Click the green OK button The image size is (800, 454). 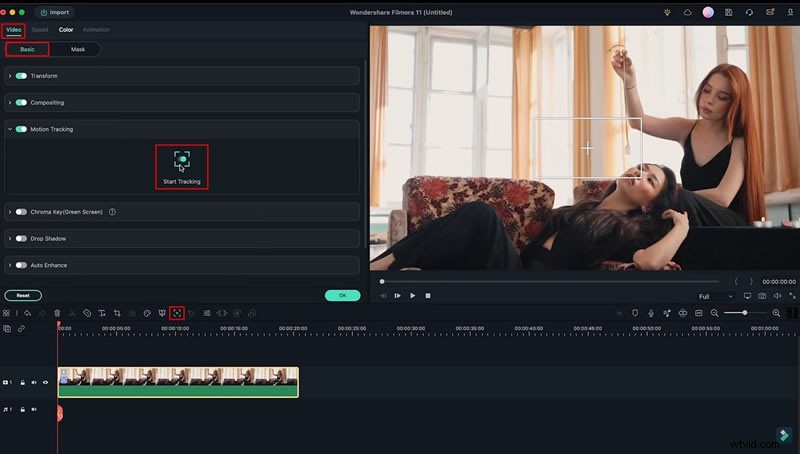[342, 295]
